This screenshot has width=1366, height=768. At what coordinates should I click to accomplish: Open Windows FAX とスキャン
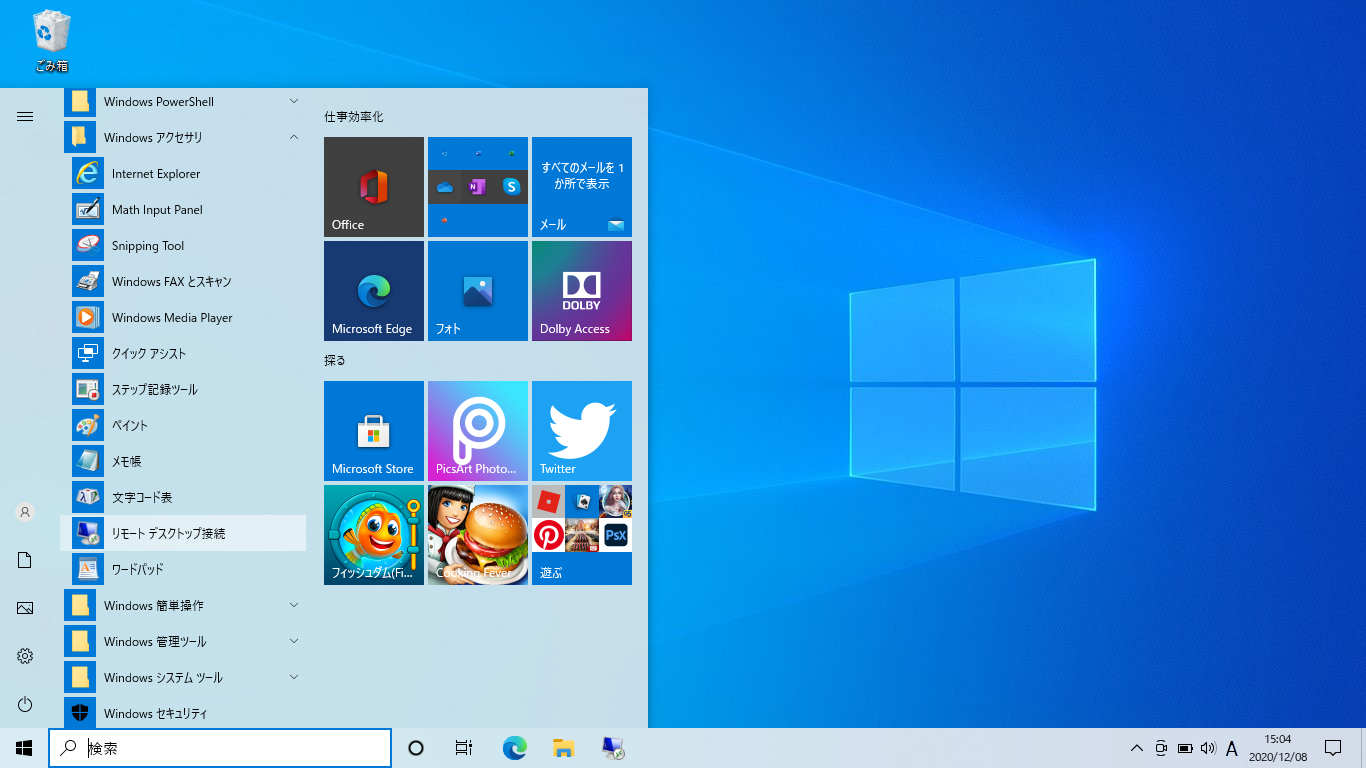[x=183, y=281]
